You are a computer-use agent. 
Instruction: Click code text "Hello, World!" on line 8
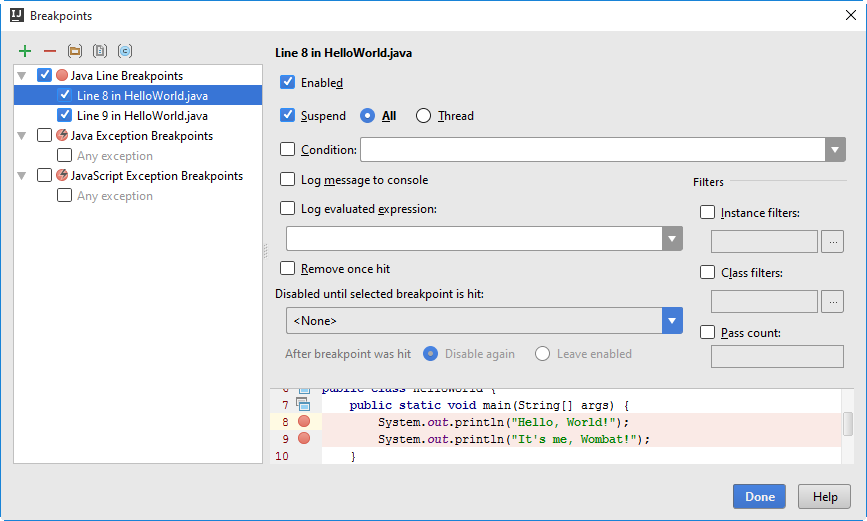(x=563, y=422)
